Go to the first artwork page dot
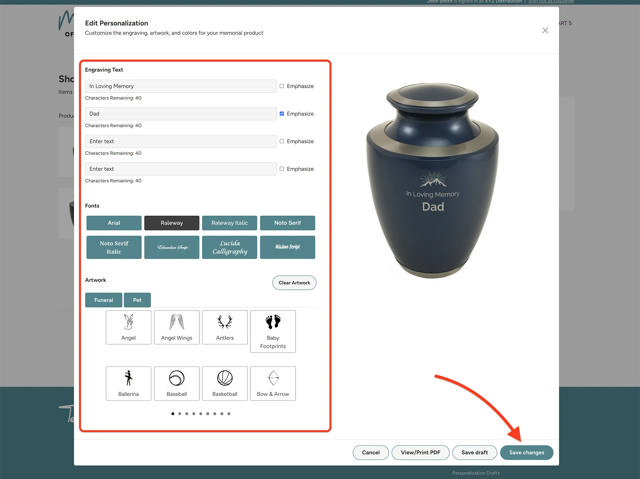The height and width of the screenshot is (479, 640). click(x=173, y=414)
